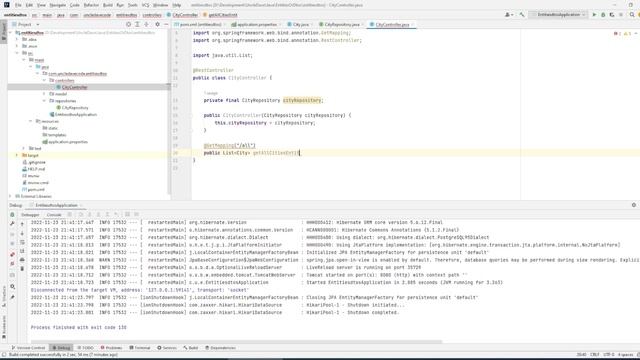This screenshot has height=360, width=640.
Task: Switch to CityRepository.java editor tab
Action: [341, 24]
